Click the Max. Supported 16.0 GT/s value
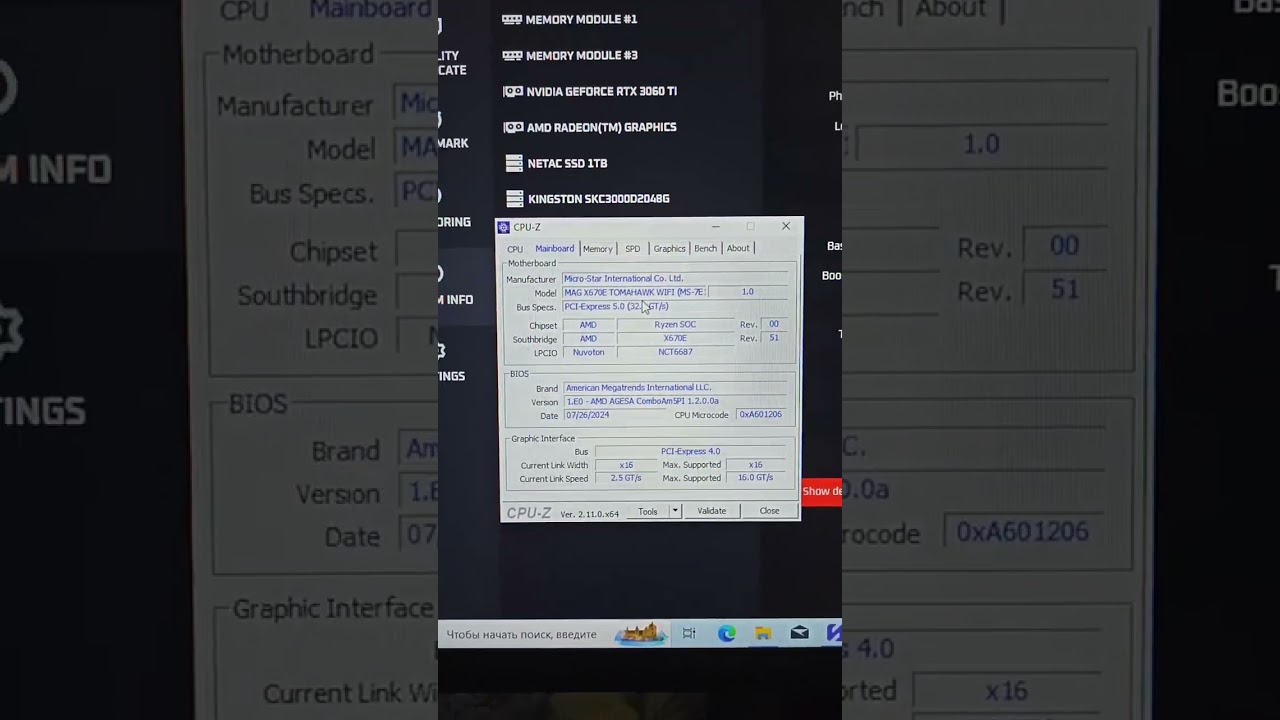 click(x=756, y=478)
